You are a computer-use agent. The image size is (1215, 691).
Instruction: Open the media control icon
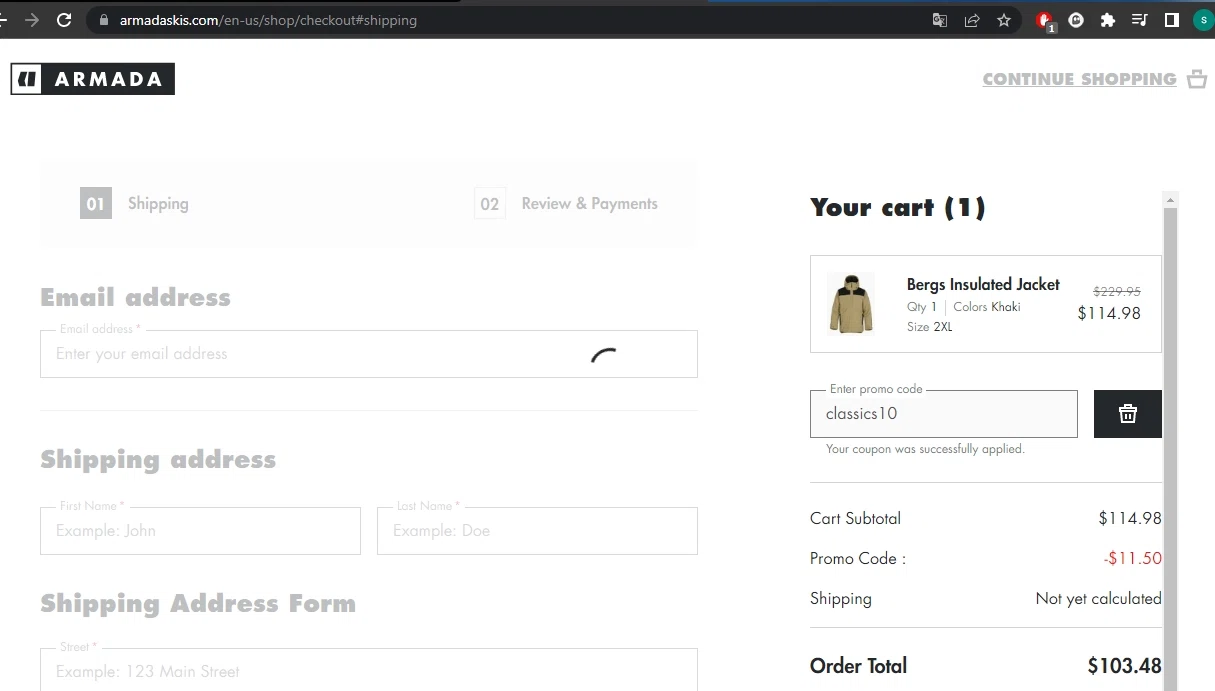tap(1140, 20)
